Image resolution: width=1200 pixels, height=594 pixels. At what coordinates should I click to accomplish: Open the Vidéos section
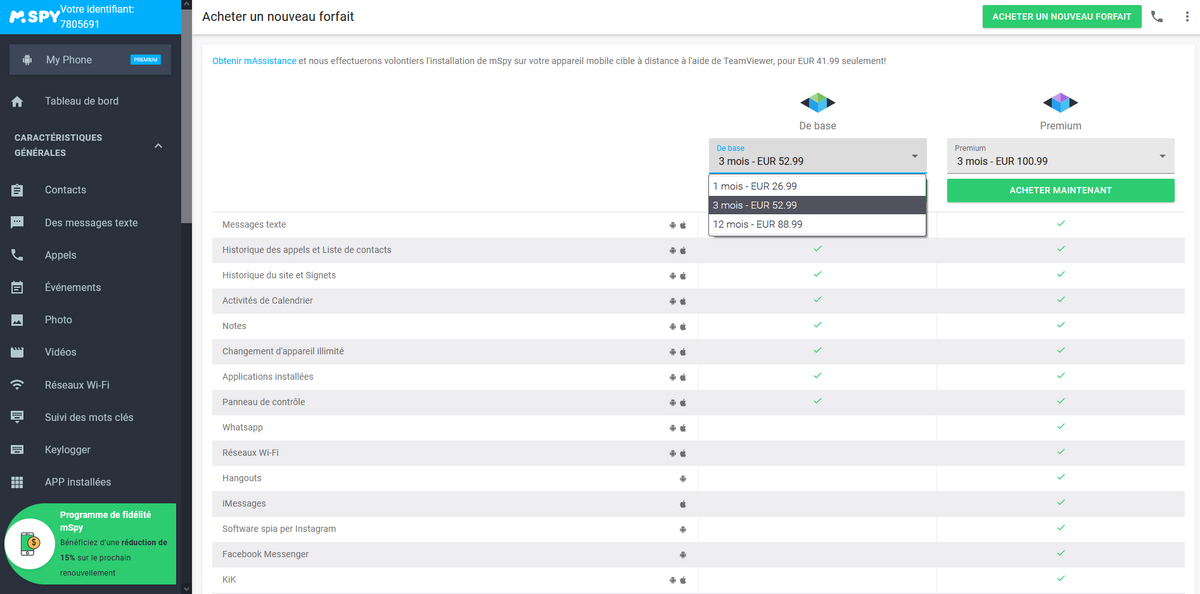tap(60, 352)
